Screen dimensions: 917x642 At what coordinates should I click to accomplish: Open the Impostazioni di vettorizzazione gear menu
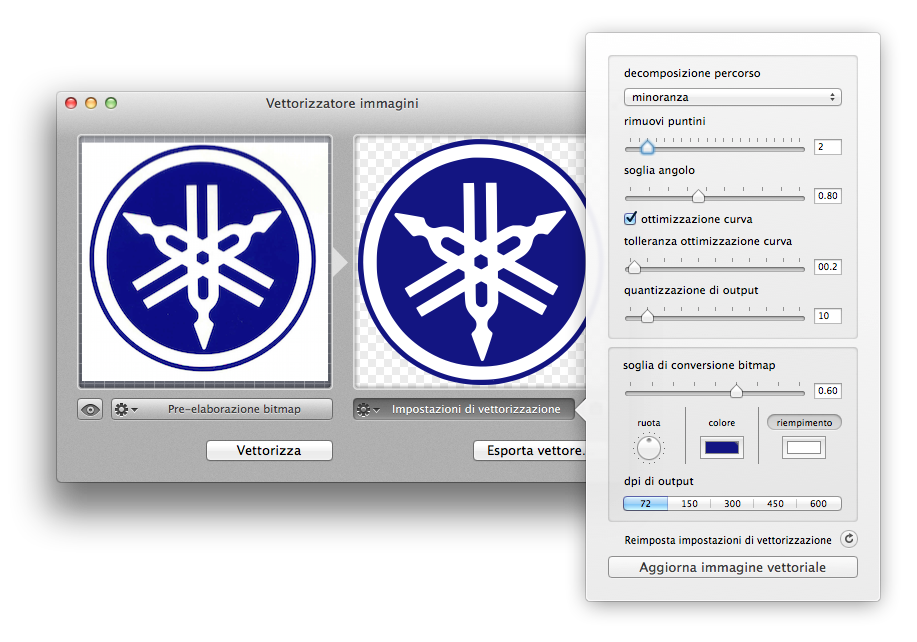pyautogui.click(x=368, y=409)
